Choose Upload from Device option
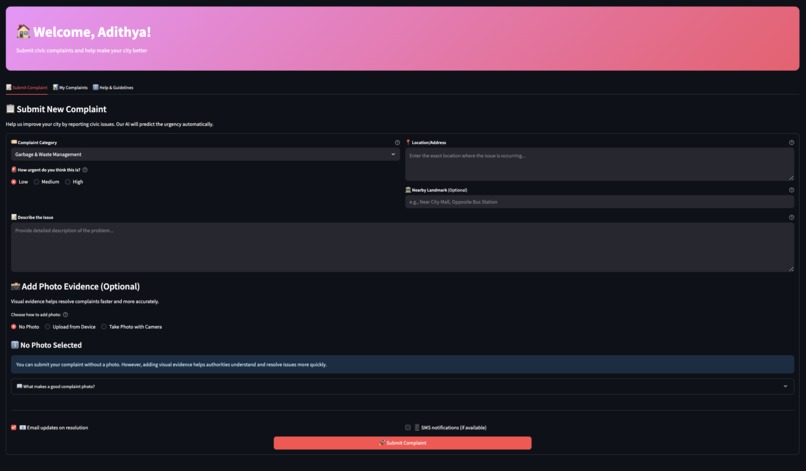The width and height of the screenshot is (806, 471). point(70,327)
